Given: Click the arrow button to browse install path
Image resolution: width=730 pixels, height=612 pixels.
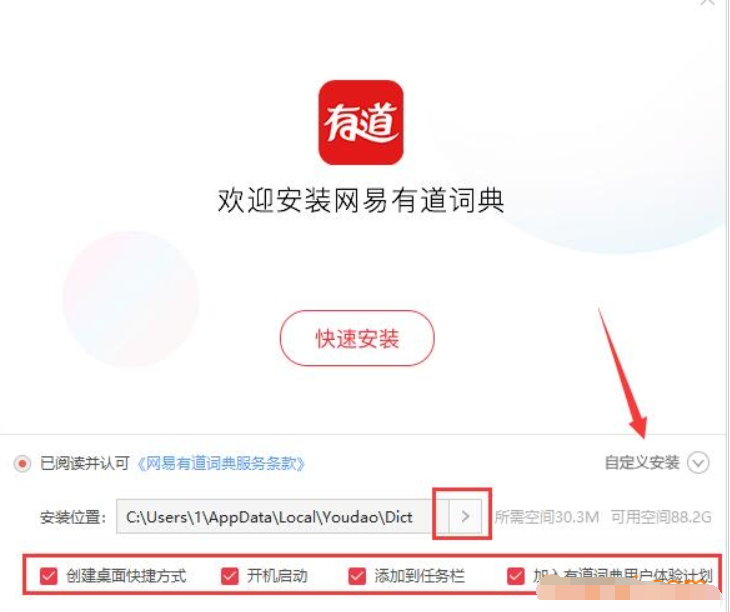Looking at the screenshot, I should (465, 516).
